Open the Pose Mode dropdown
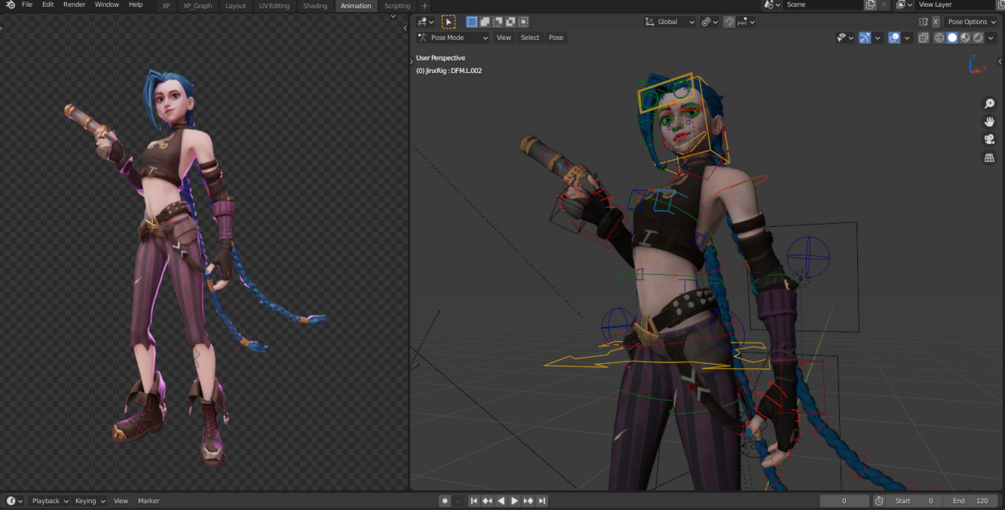The image size is (1005, 510). pyautogui.click(x=453, y=38)
